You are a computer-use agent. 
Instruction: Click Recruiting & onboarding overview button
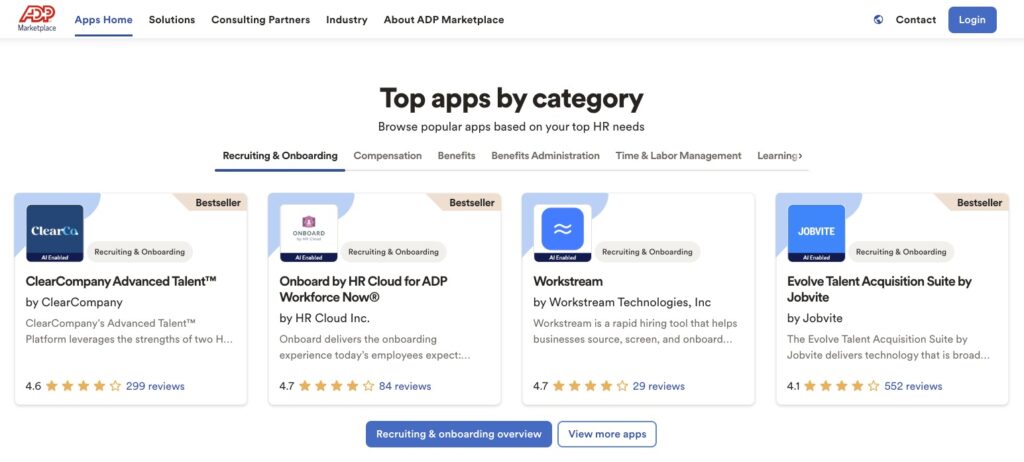coord(458,434)
